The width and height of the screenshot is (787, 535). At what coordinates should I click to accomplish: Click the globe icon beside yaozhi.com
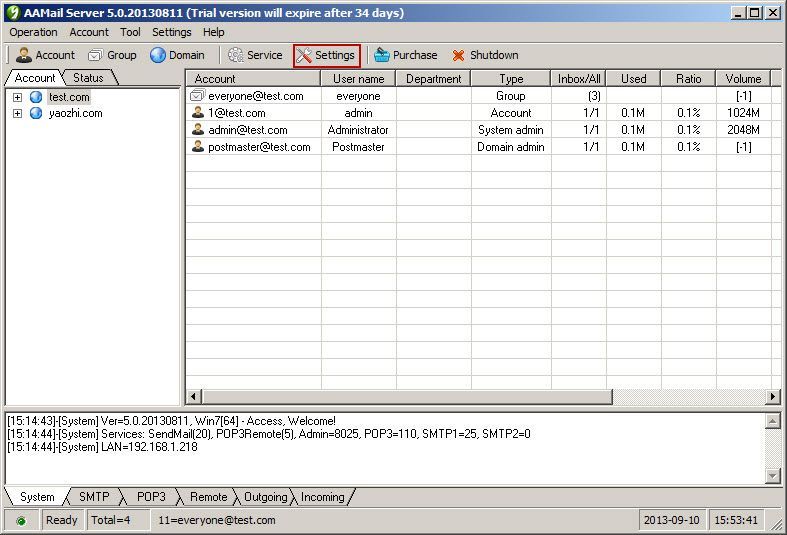pos(36,113)
